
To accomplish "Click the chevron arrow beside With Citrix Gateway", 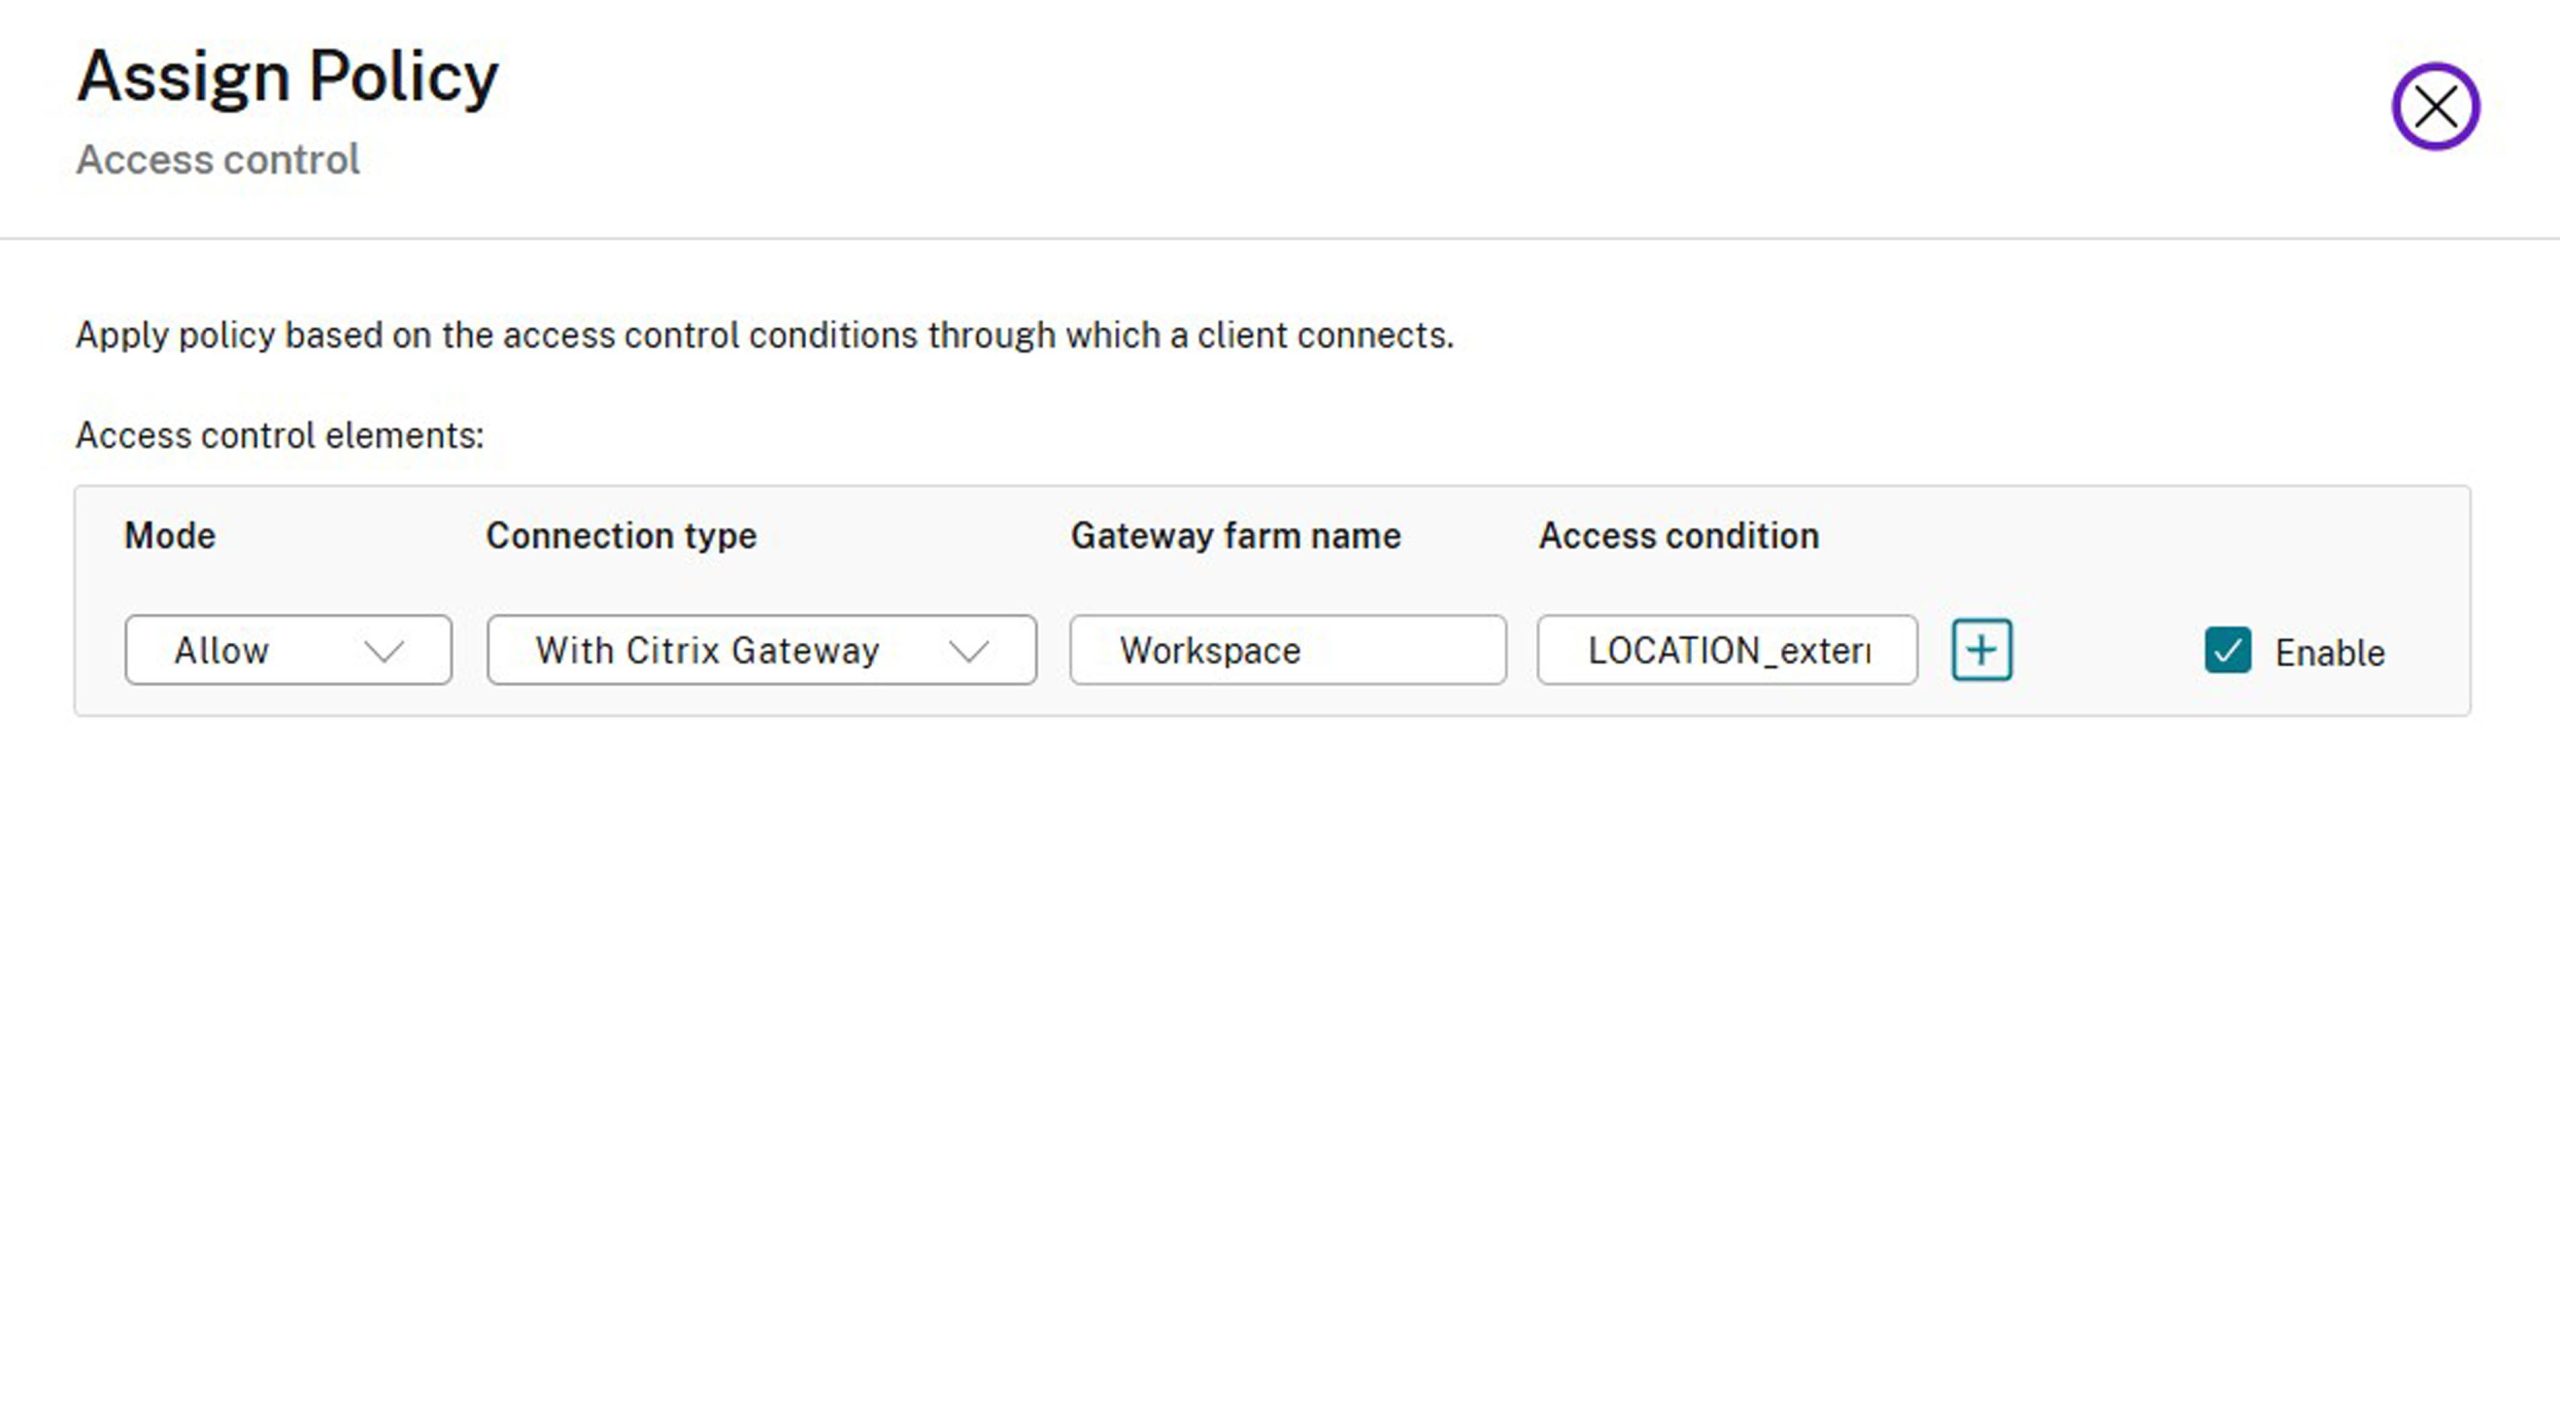I will point(968,651).
